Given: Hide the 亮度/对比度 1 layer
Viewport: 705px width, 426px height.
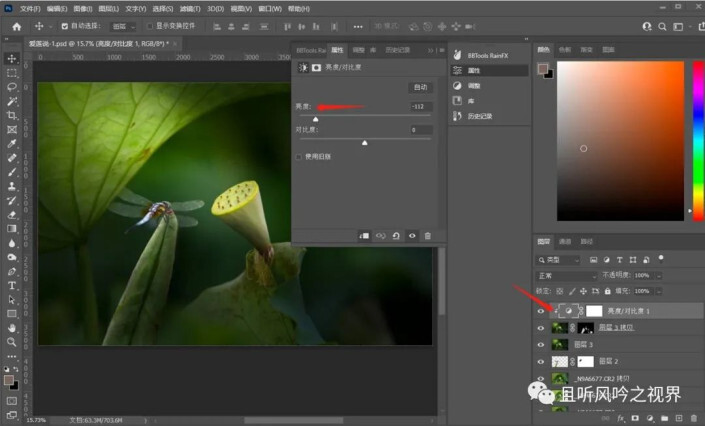Looking at the screenshot, I should 541,312.
